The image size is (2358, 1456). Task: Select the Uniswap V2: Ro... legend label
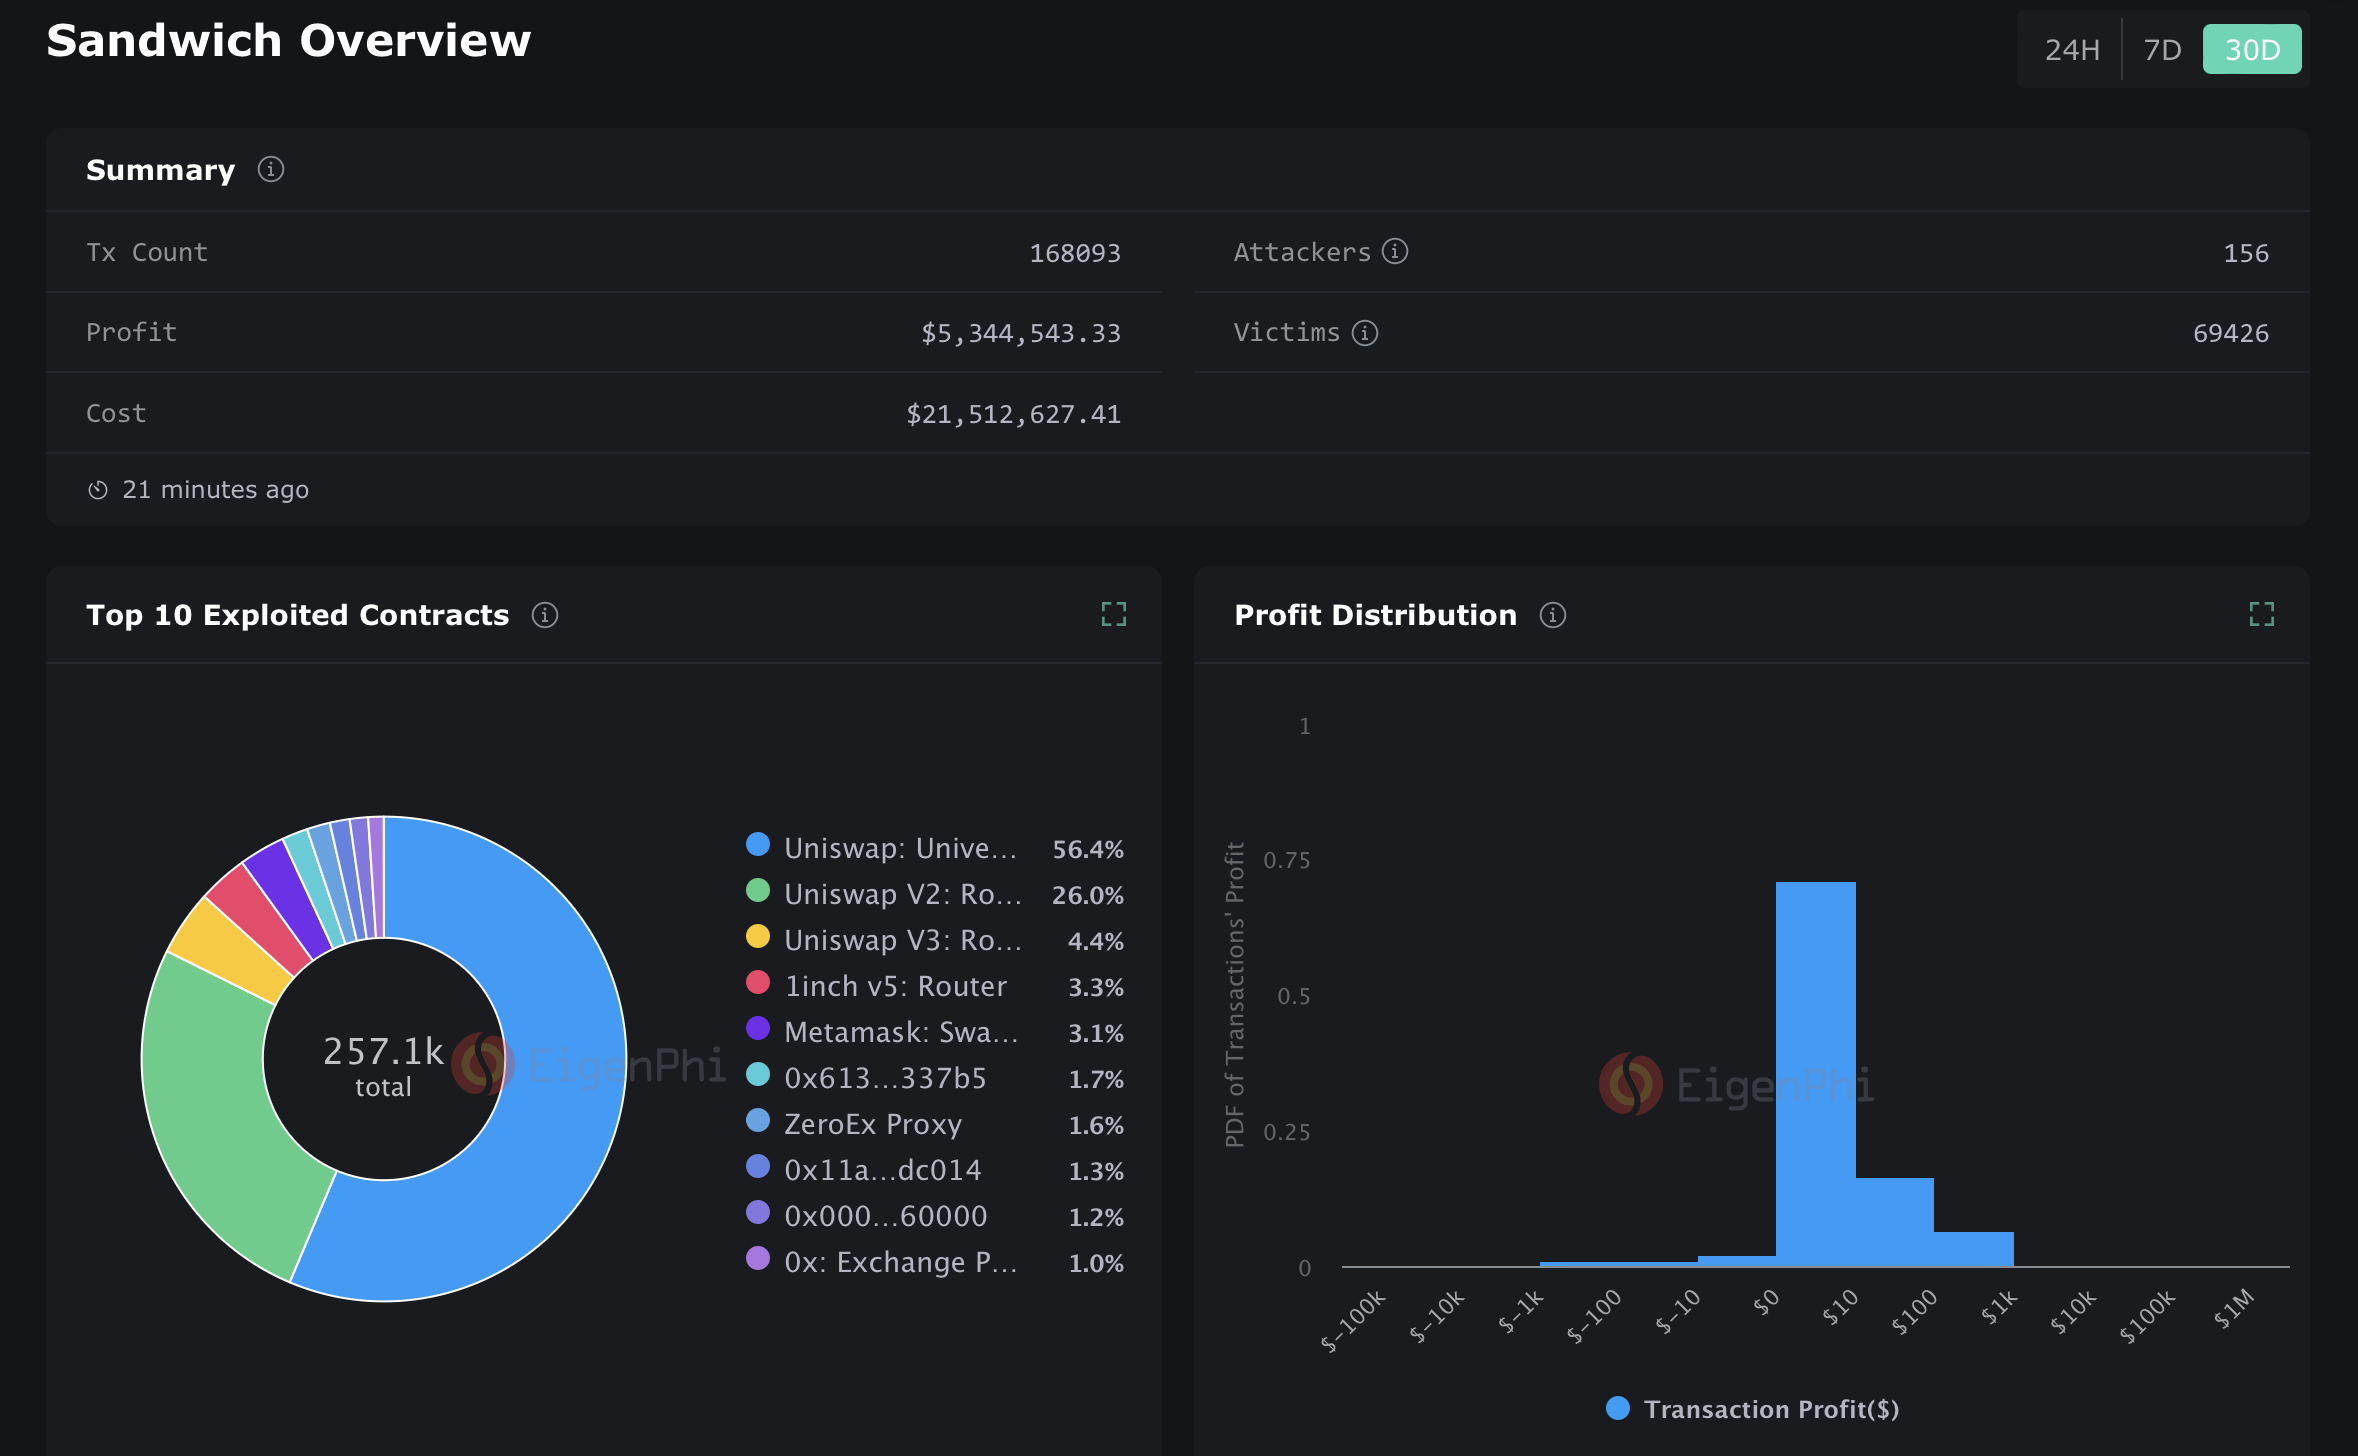coord(903,894)
